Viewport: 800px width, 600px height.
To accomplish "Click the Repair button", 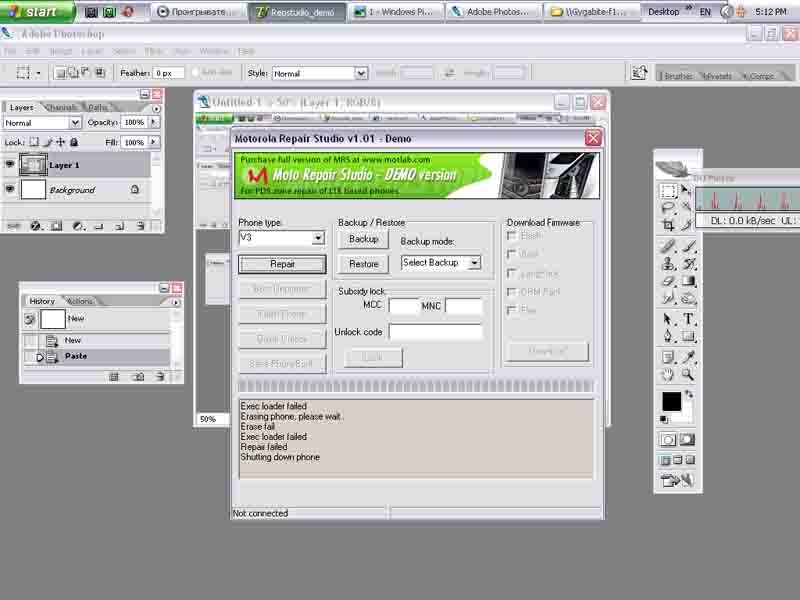I will tap(282, 264).
